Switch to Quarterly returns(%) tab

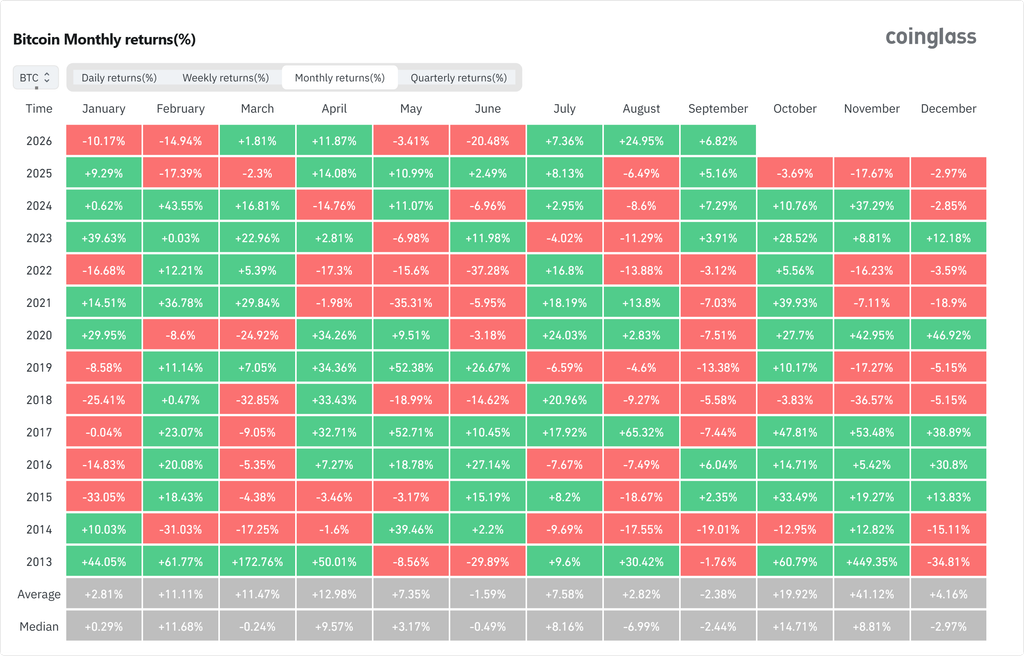458,78
